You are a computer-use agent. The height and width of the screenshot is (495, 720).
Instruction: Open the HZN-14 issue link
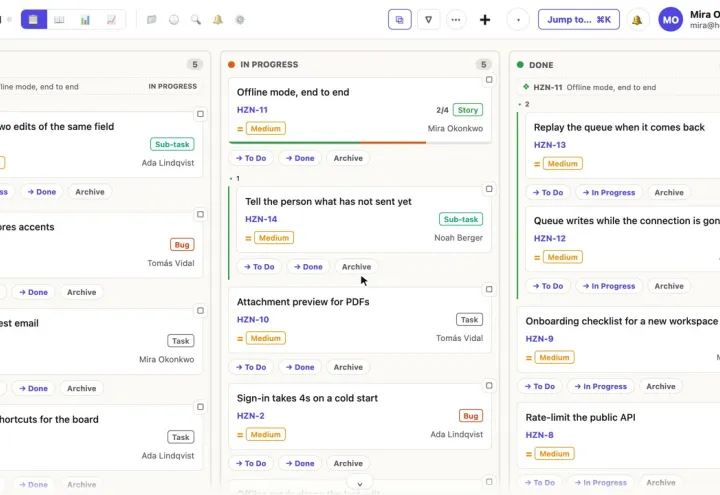[x=261, y=219]
